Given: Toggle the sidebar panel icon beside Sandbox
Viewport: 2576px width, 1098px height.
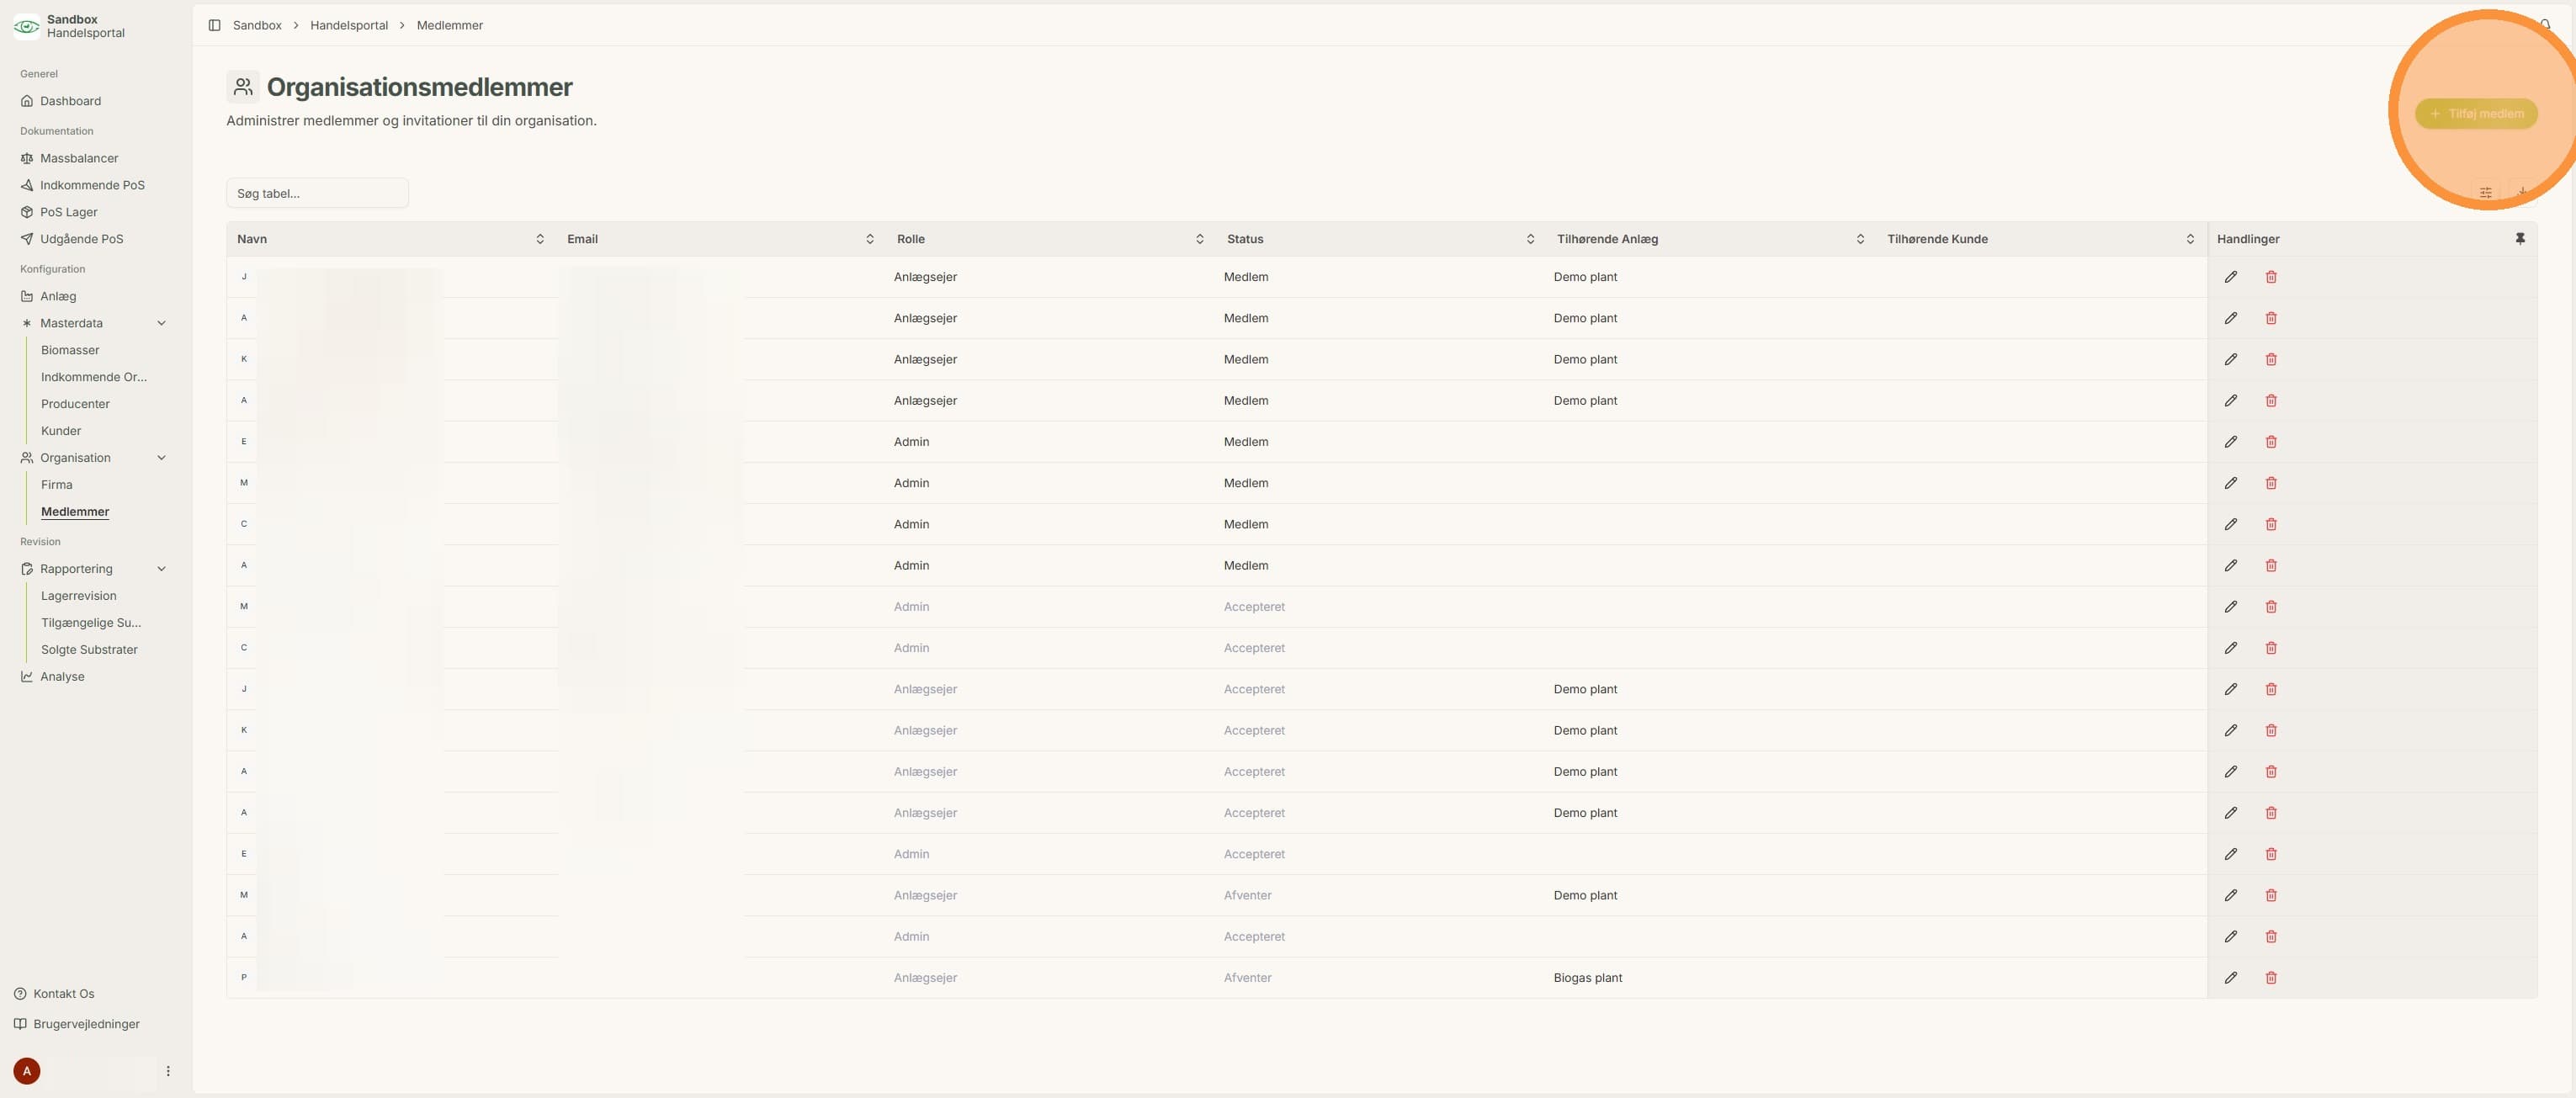Looking at the screenshot, I should (214, 25).
